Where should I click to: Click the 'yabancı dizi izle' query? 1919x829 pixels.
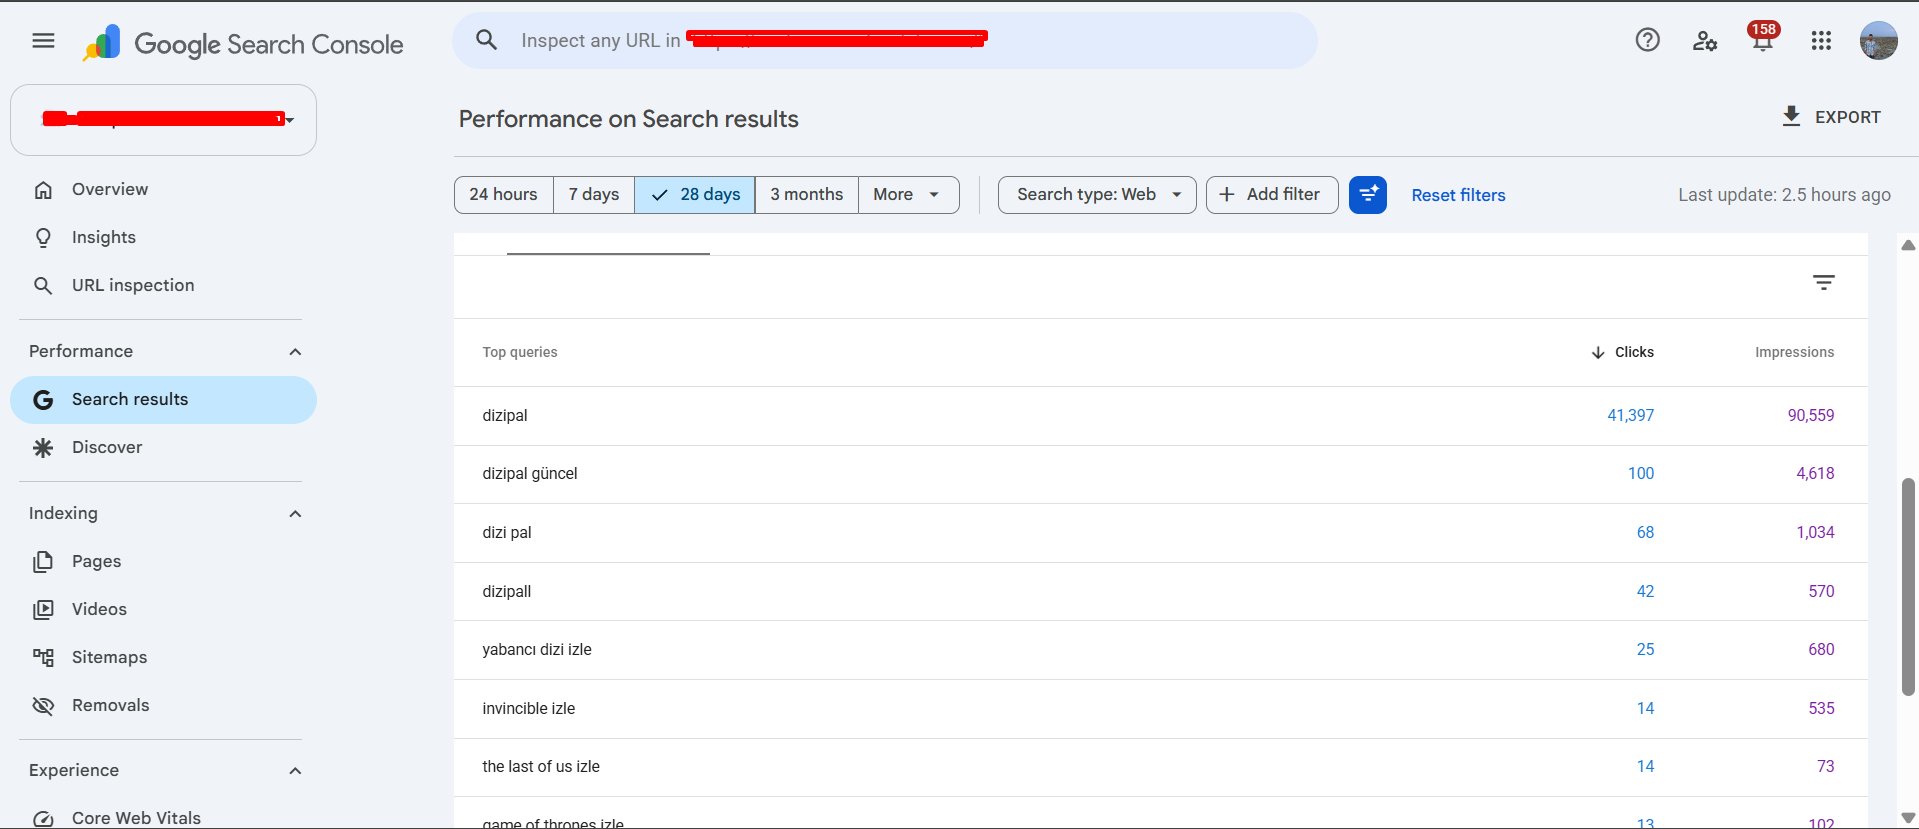point(537,650)
